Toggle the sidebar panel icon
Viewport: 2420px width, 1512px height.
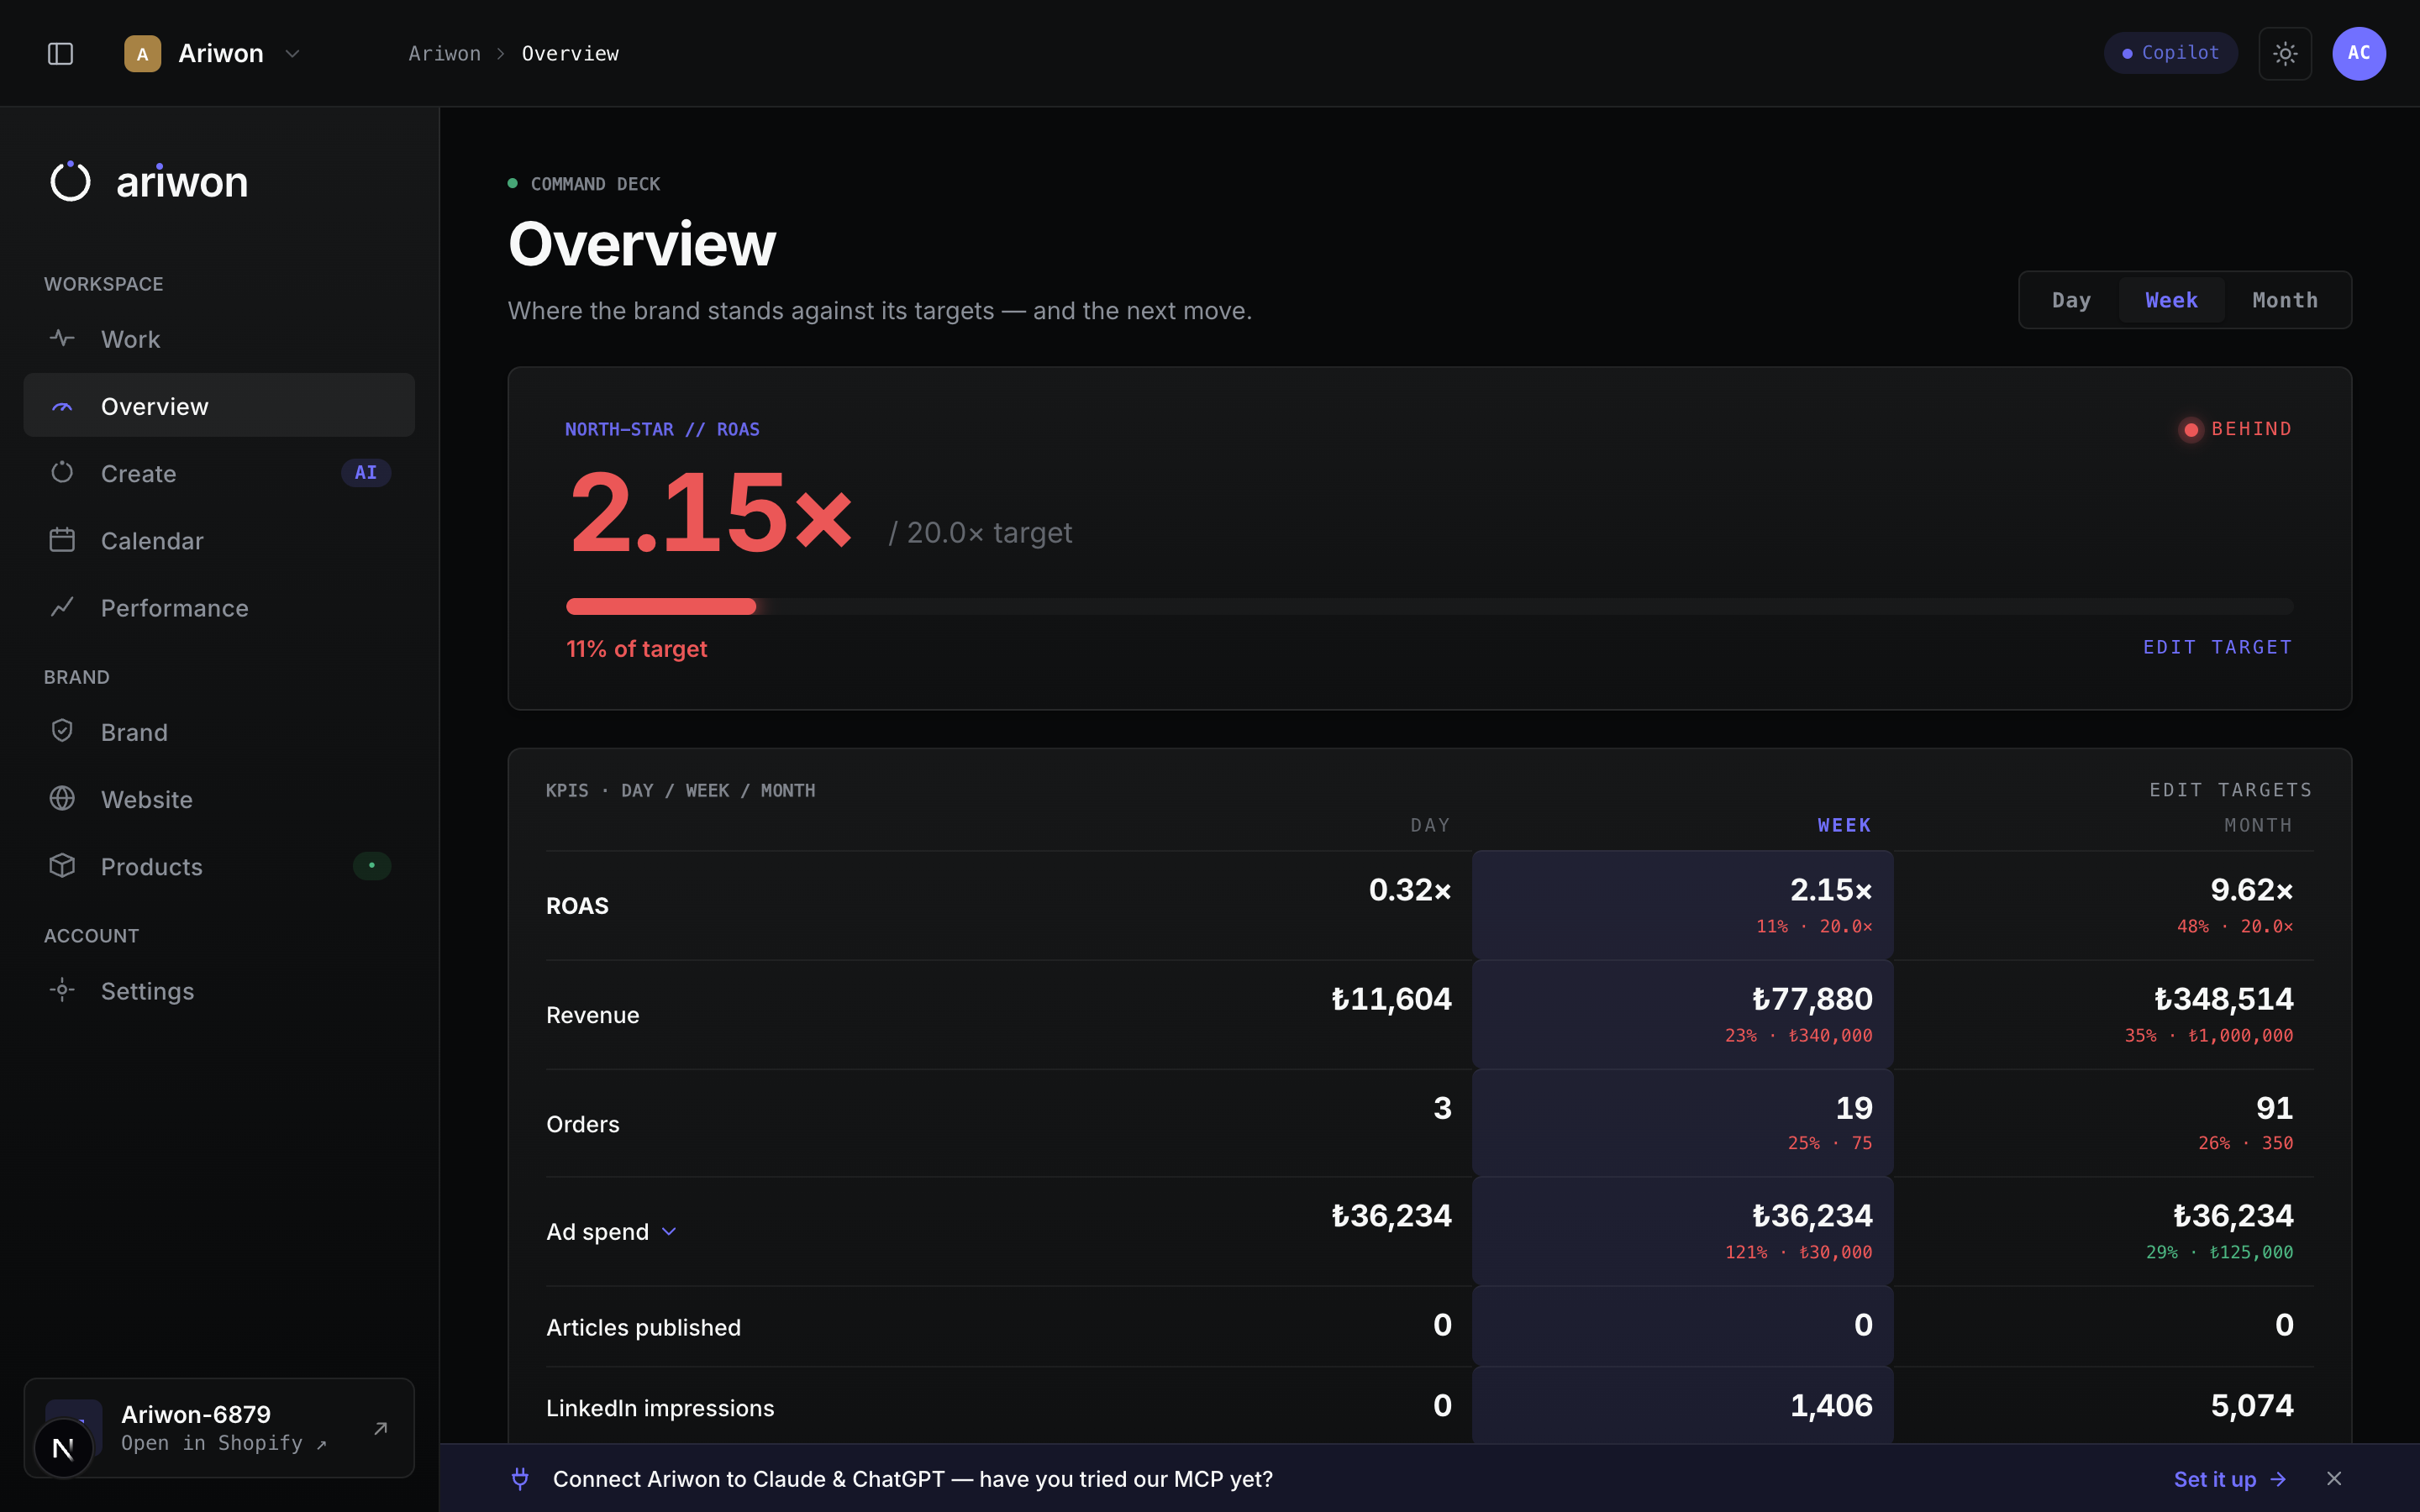pos(60,53)
